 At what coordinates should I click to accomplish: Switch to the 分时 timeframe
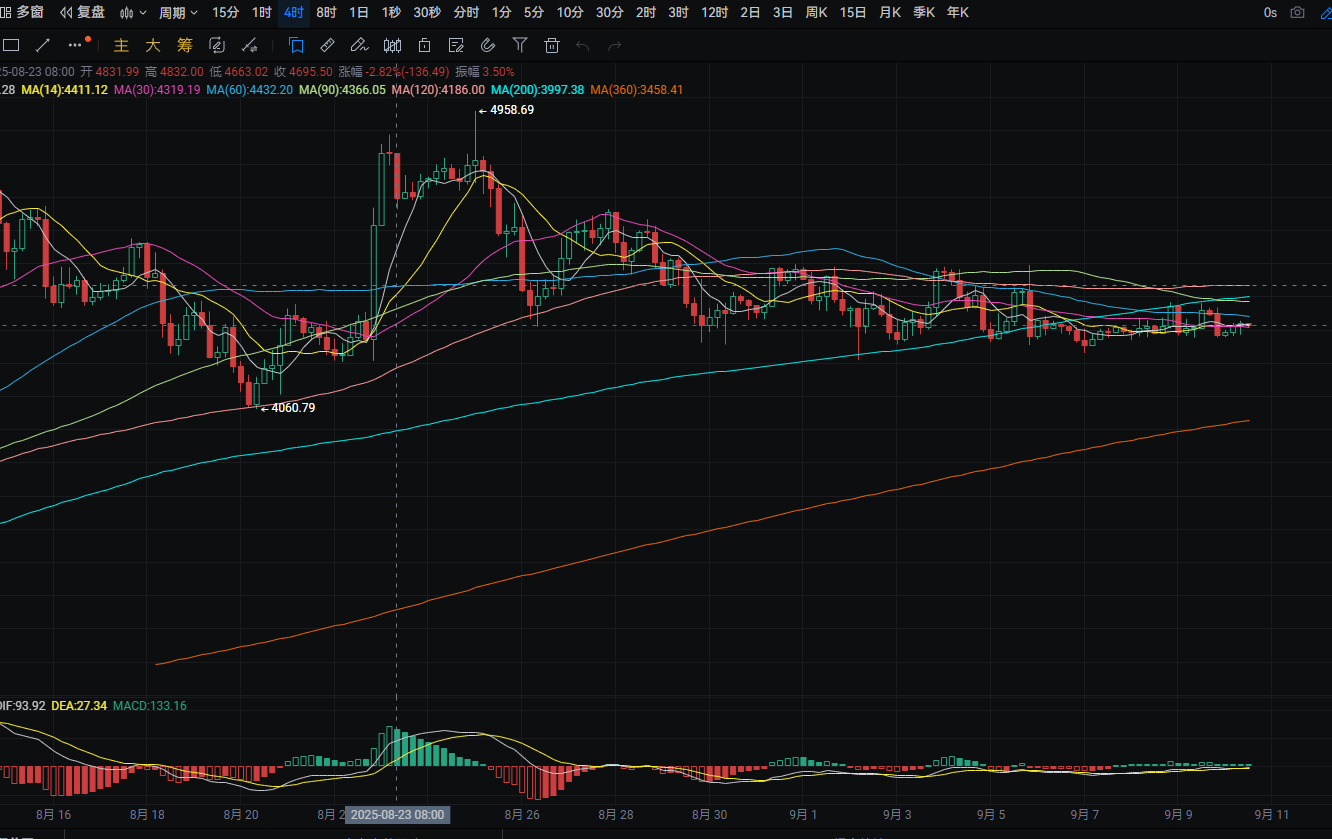point(466,13)
